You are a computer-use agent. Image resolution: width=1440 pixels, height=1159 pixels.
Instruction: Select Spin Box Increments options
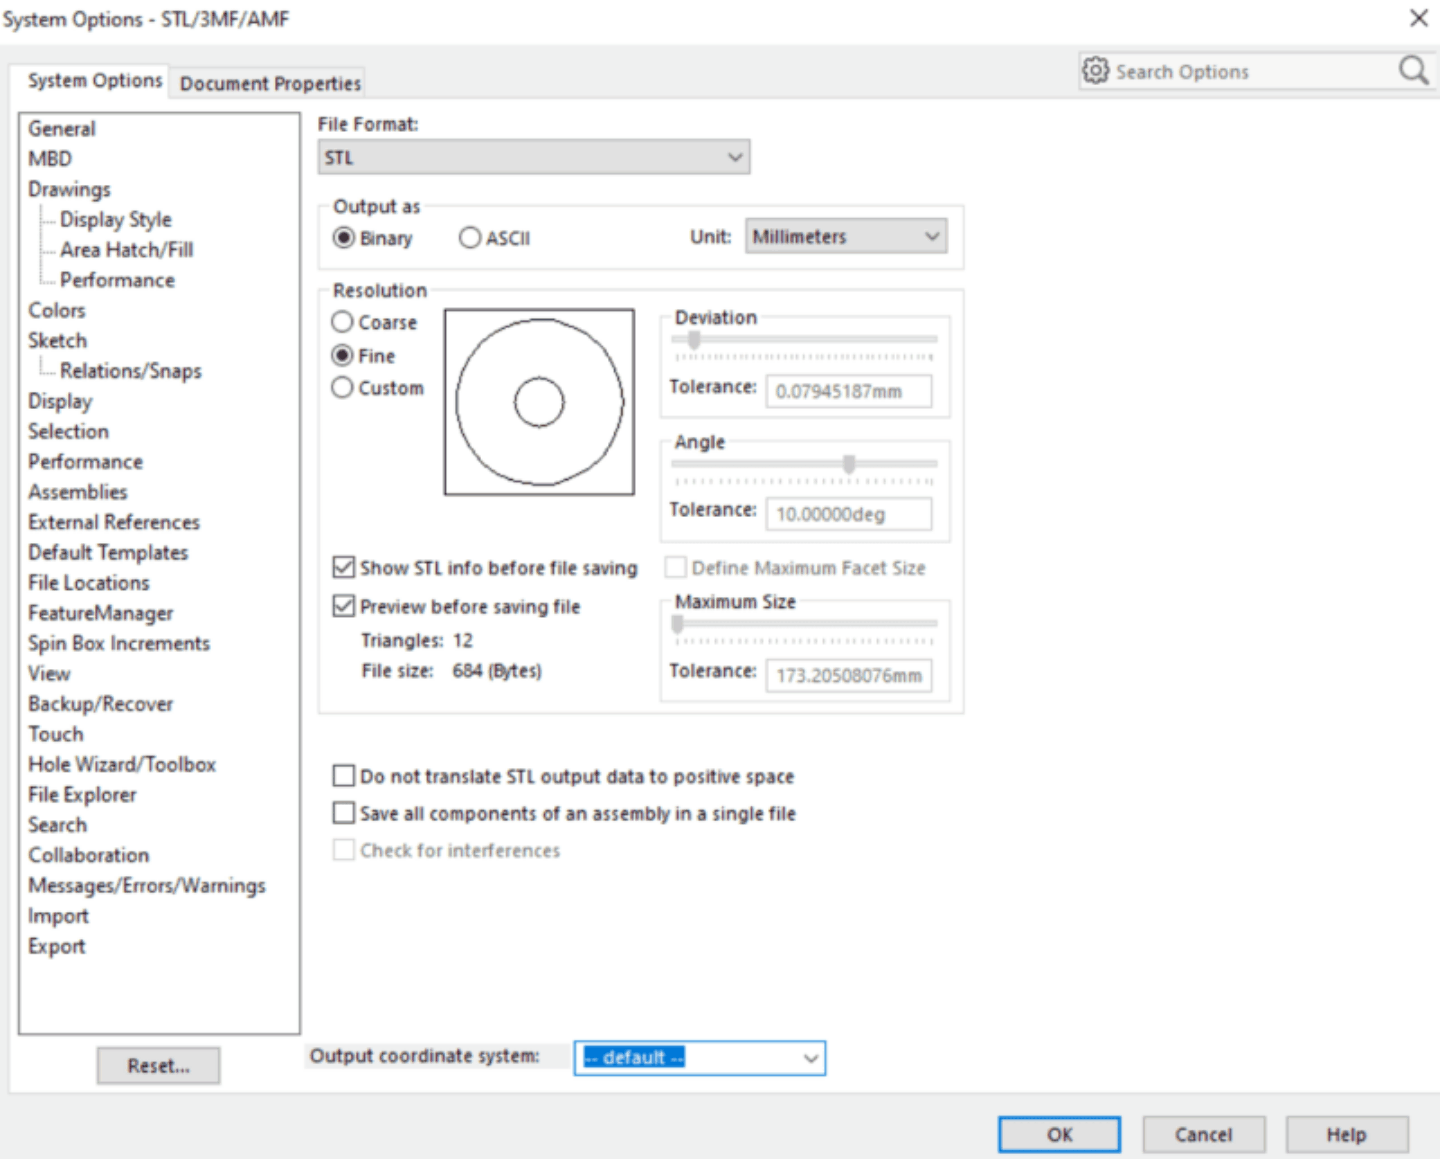click(119, 643)
